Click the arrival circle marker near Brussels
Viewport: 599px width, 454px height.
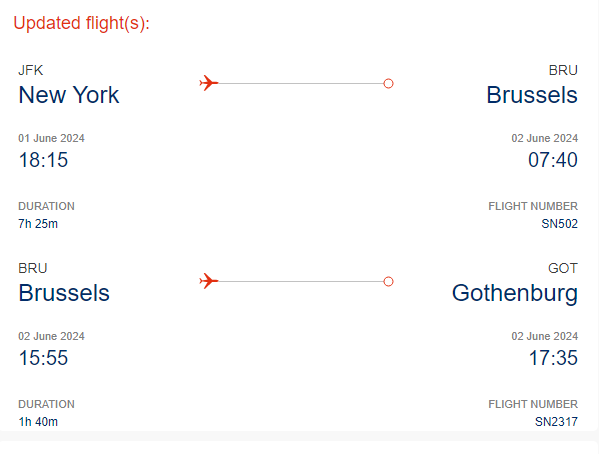[x=388, y=83]
